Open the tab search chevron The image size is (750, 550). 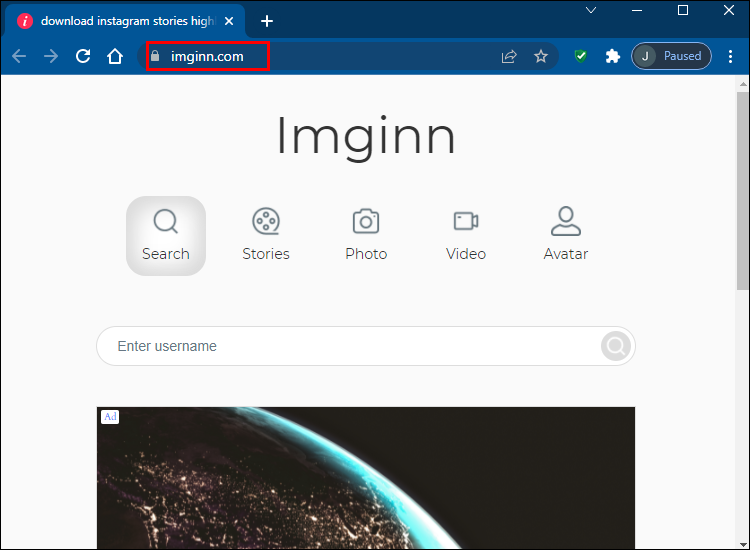tap(591, 10)
